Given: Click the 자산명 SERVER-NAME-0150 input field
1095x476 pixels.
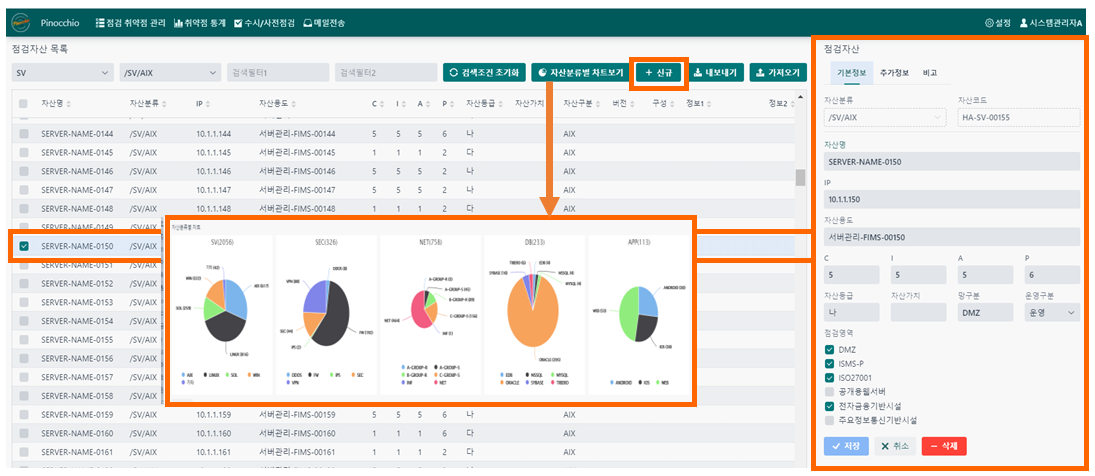Looking at the screenshot, I should (952, 161).
